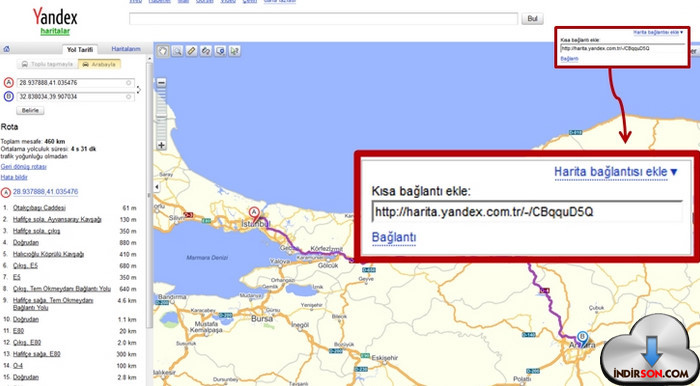This screenshot has height=386, width=700.
Task: Zoom out with minus button
Action: tap(161, 83)
